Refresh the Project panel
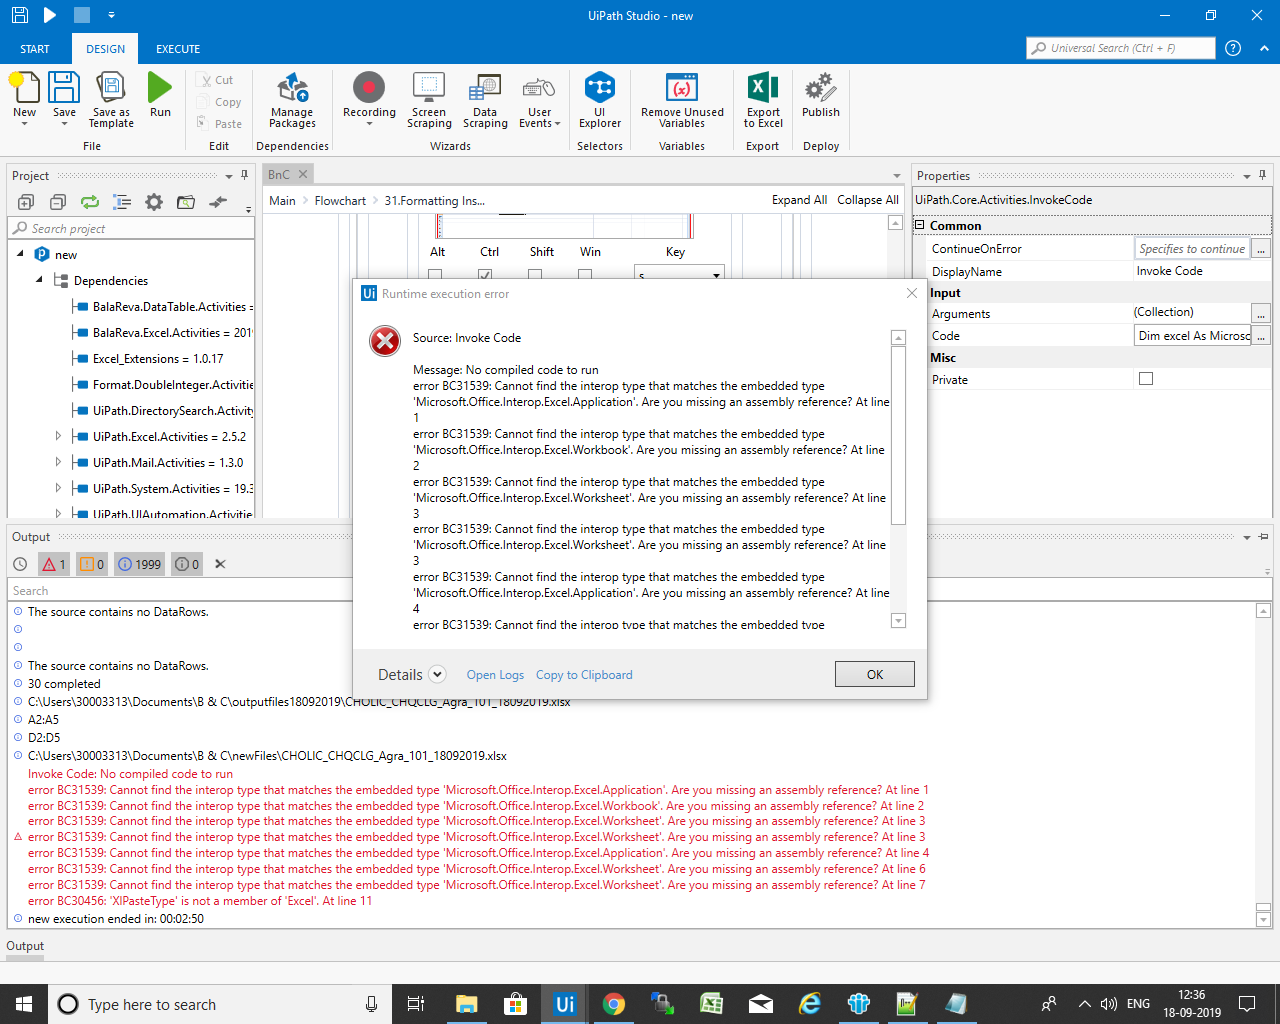The height and width of the screenshot is (1024, 1280). 90,202
